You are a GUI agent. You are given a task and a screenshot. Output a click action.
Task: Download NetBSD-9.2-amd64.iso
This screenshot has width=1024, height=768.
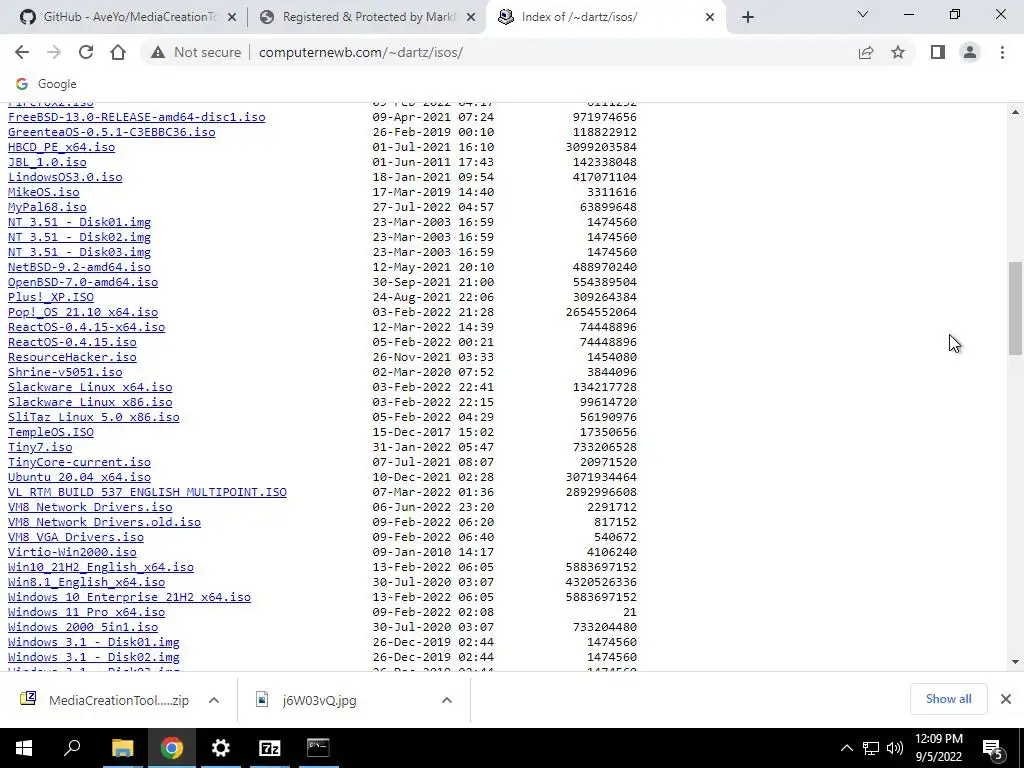(x=80, y=267)
